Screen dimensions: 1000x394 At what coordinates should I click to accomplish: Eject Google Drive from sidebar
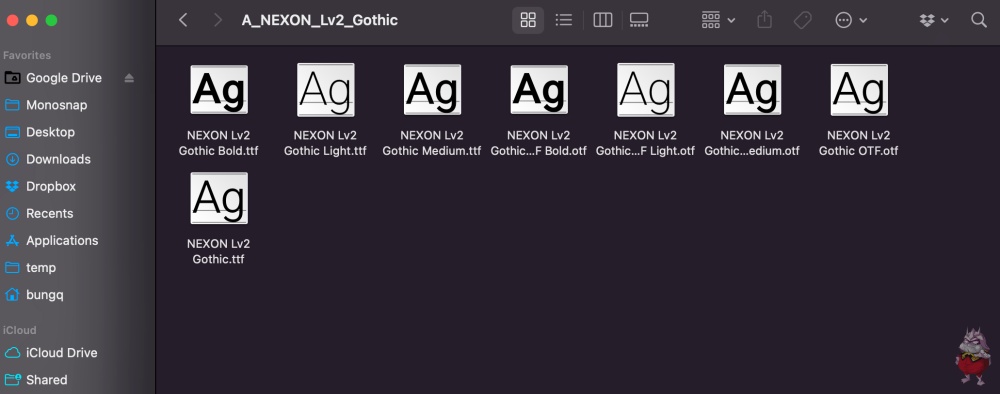[x=129, y=78]
